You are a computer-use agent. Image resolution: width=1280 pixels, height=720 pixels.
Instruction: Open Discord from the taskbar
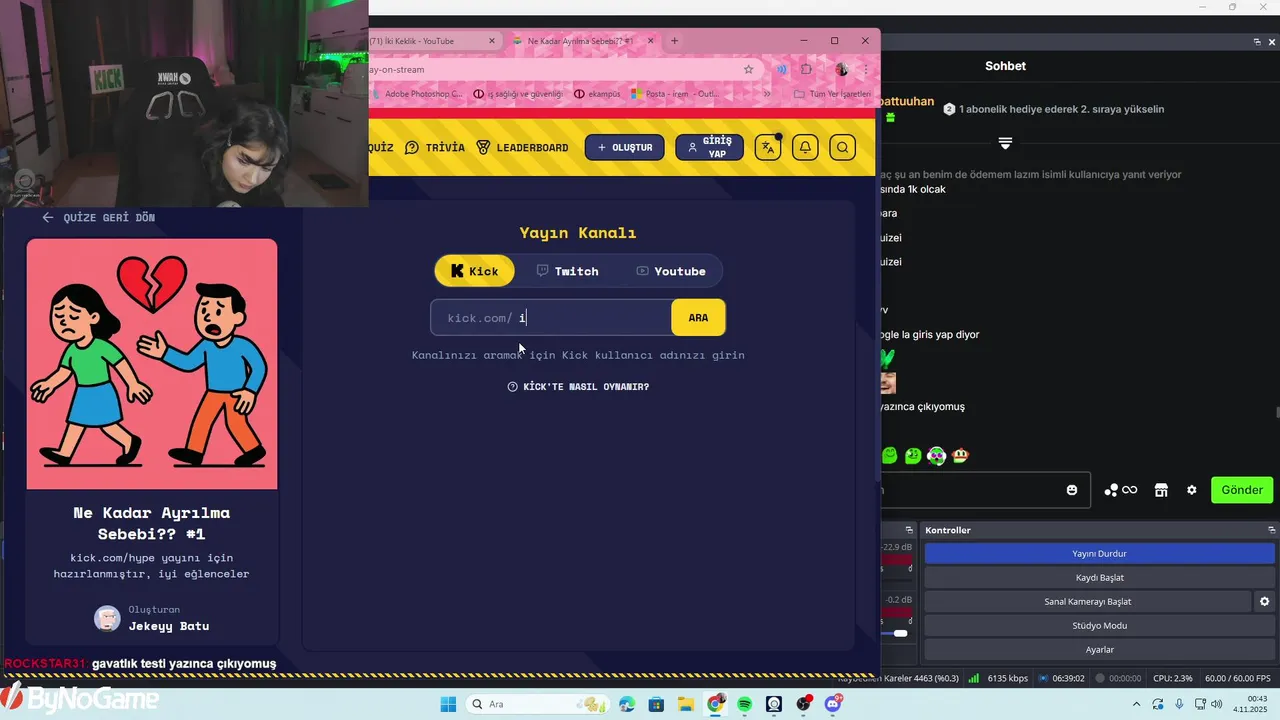(833, 704)
